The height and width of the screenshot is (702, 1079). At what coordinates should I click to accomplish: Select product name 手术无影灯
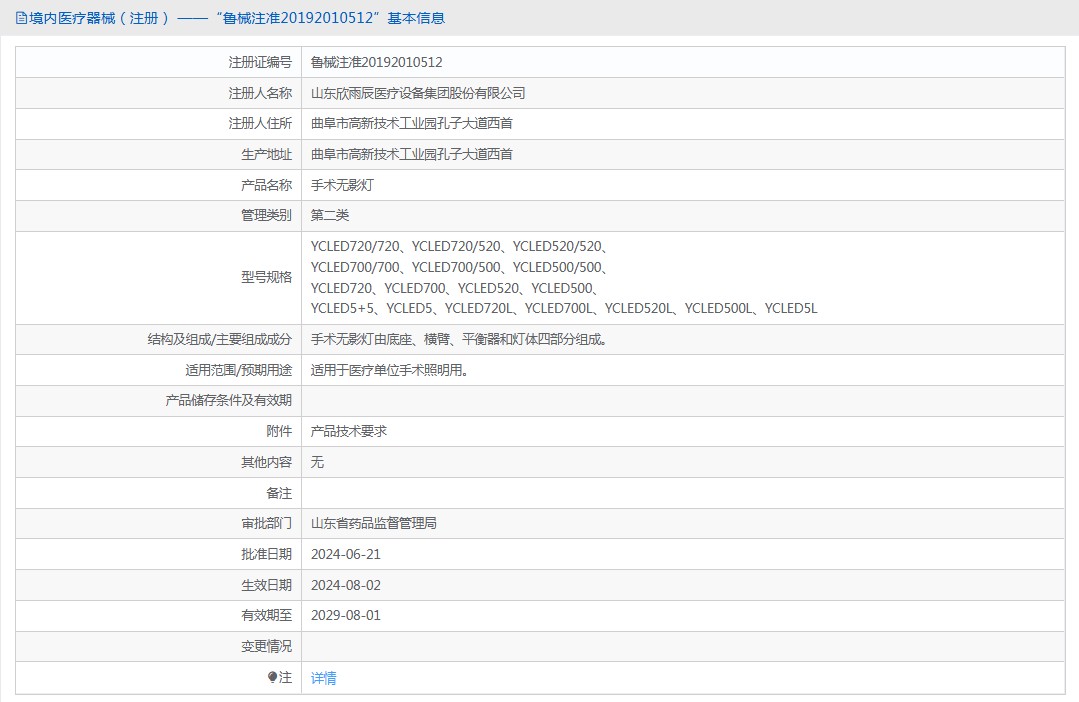(342, 185)
